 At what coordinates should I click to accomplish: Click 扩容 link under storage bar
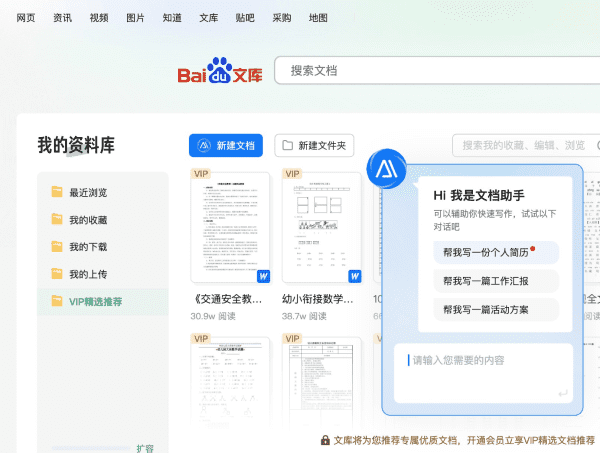coord(146,448)
